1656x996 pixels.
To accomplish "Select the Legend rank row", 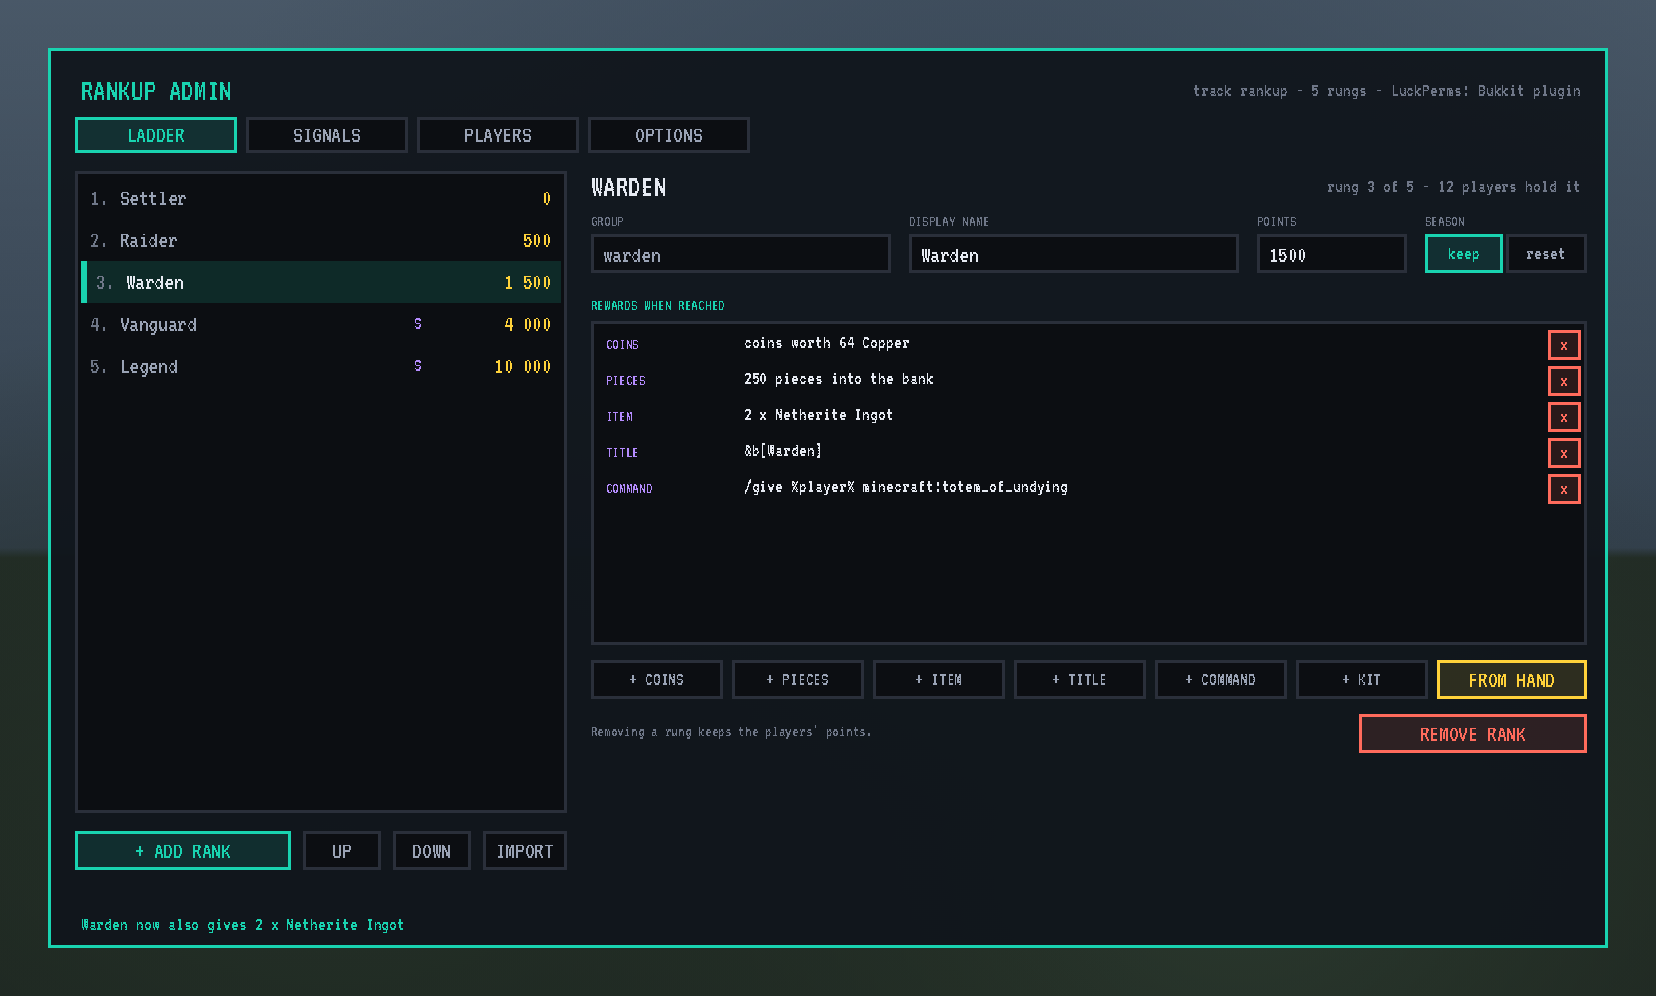I will pos(321,367).
